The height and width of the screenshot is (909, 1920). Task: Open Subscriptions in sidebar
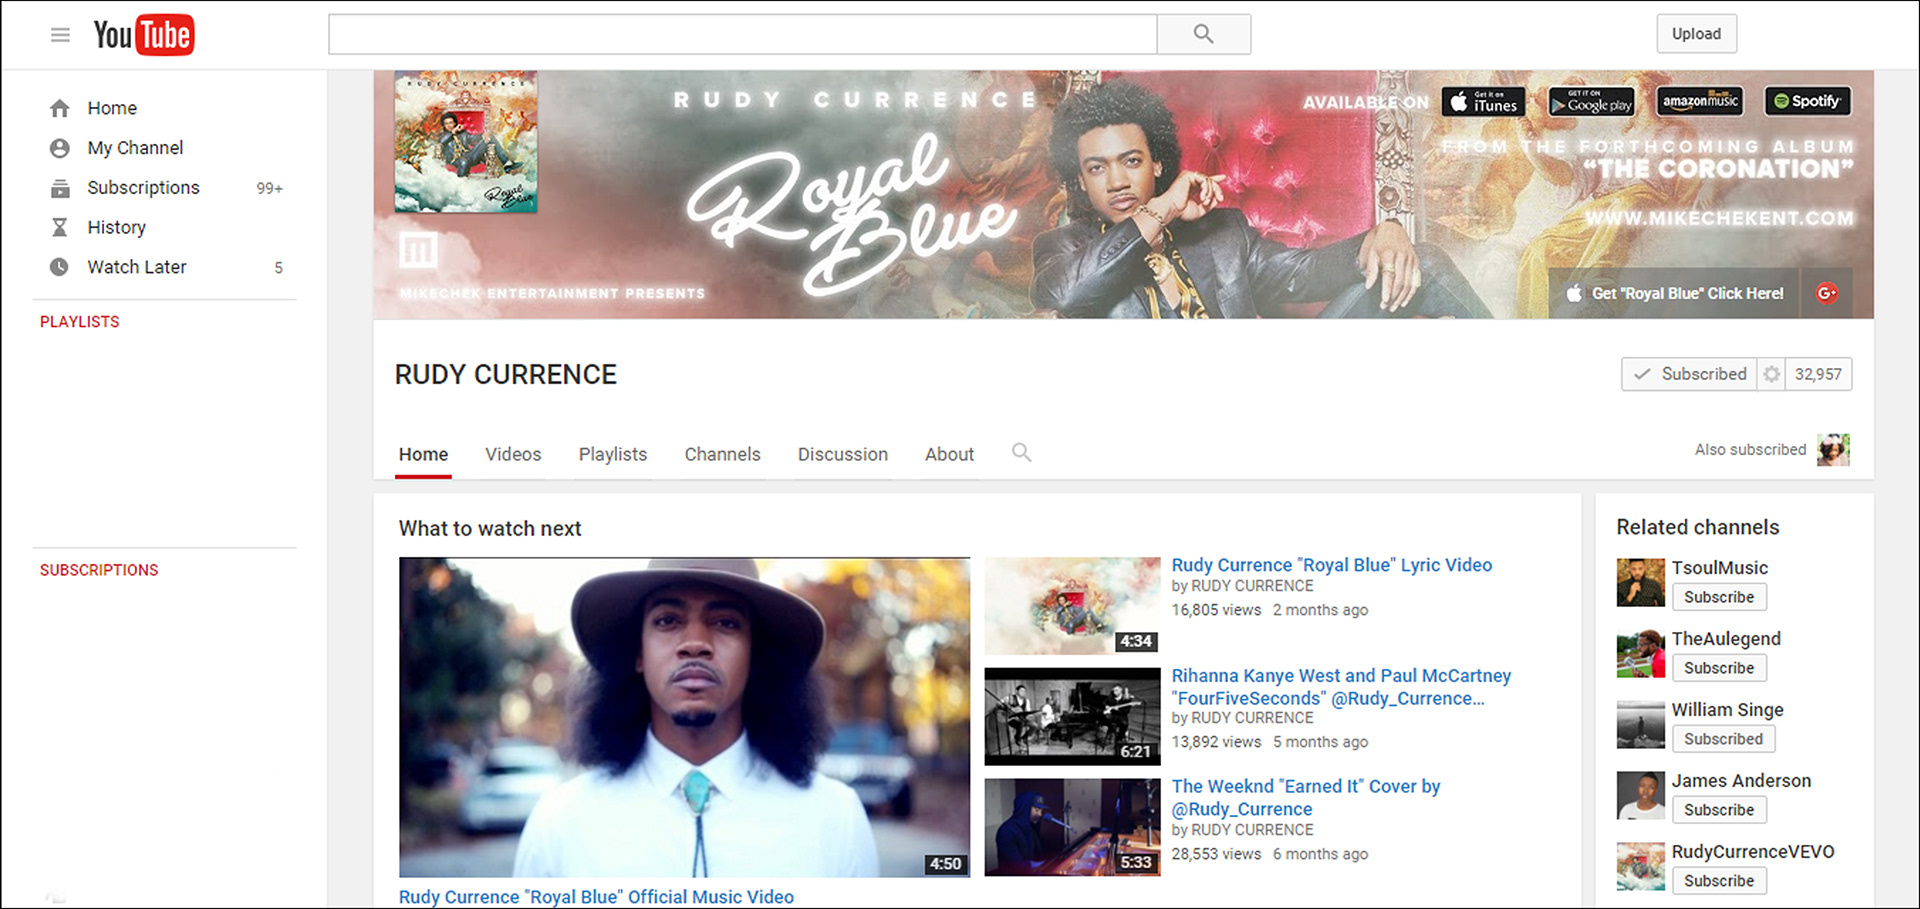143,188
